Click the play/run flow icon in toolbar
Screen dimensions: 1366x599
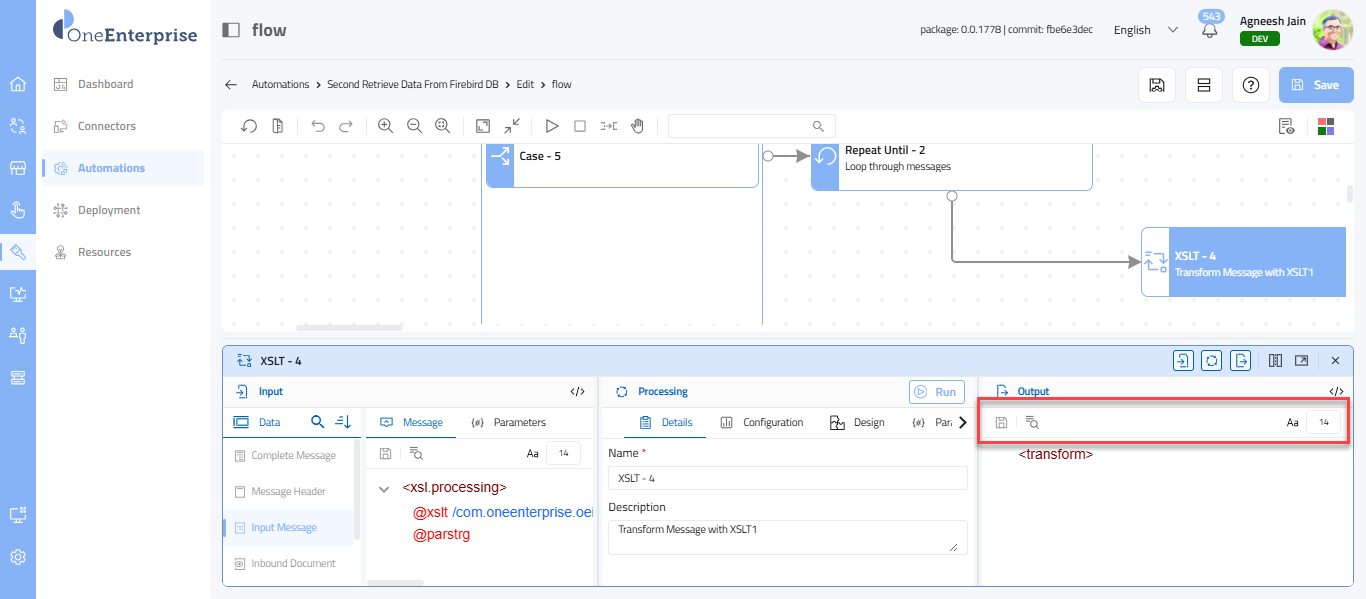(x=551, y=126)
